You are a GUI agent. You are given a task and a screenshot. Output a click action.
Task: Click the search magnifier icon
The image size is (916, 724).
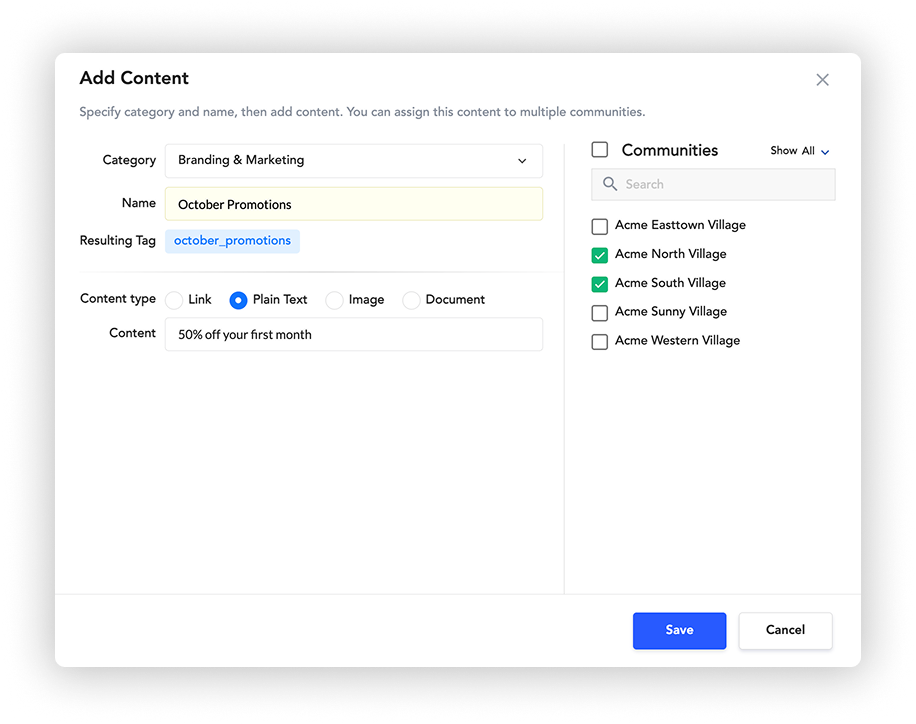609,184
